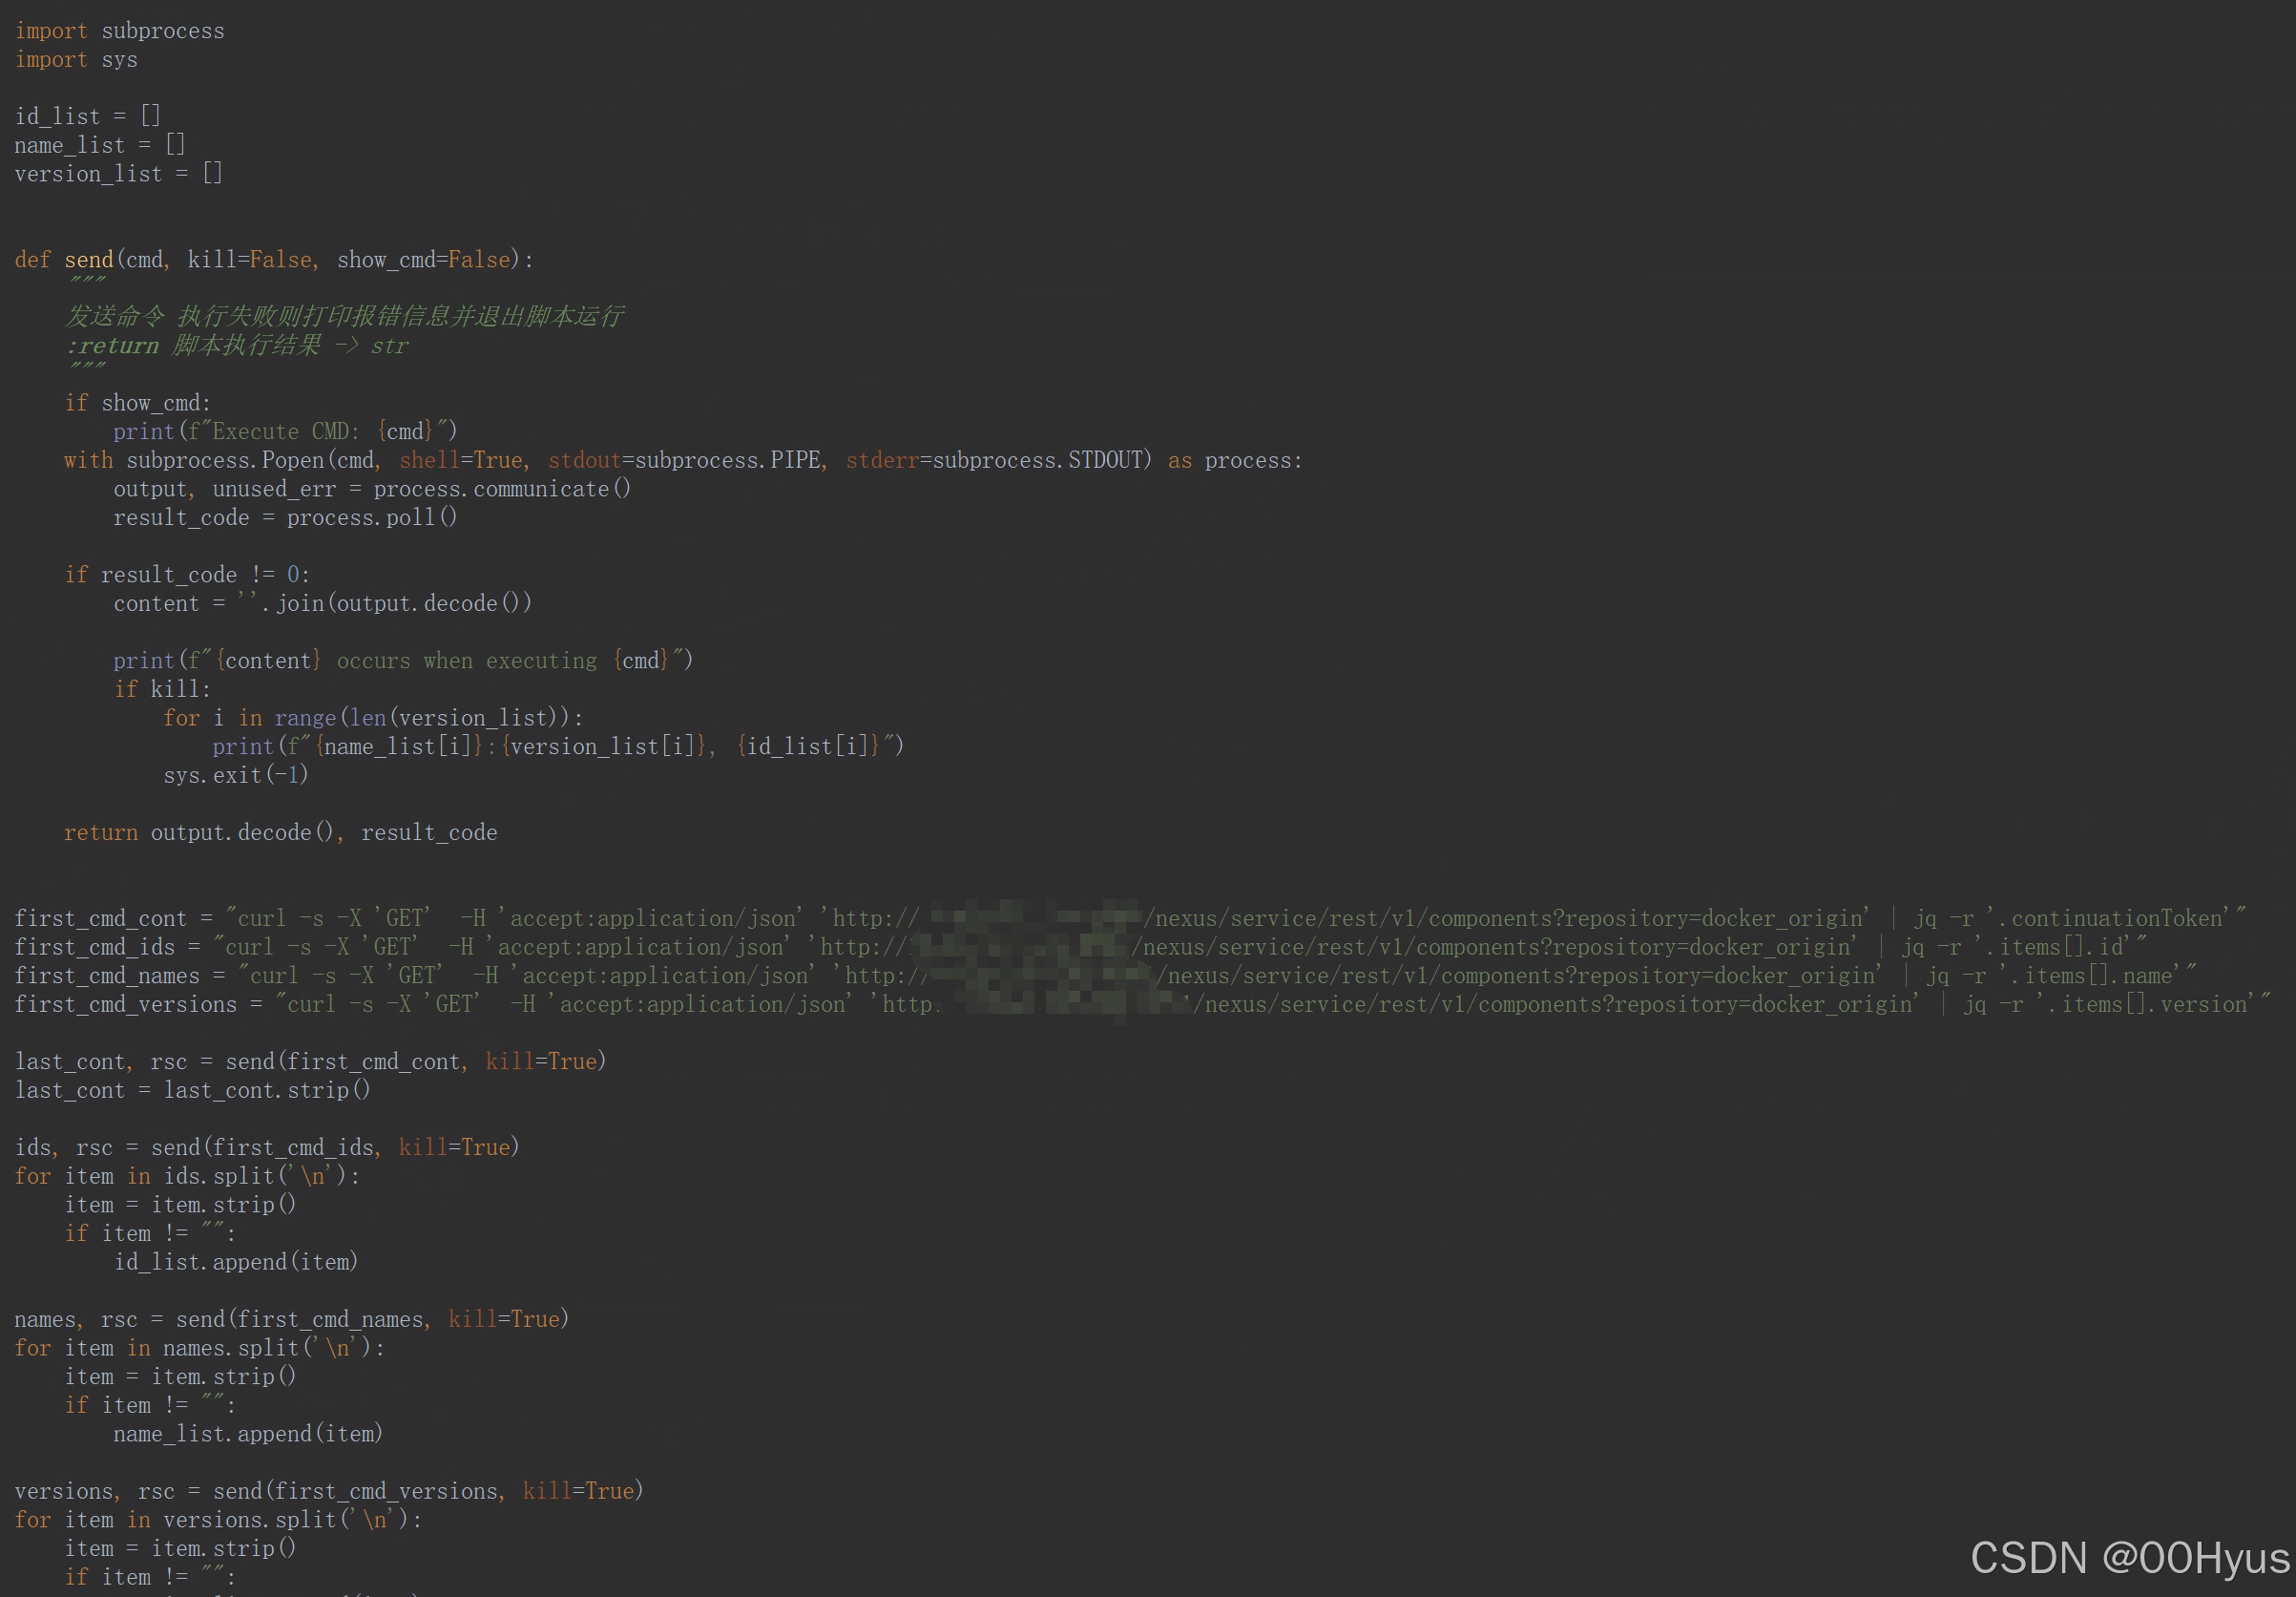Select the if show_cmd condition
The image size is (2296, 1597).
(136, 402)
